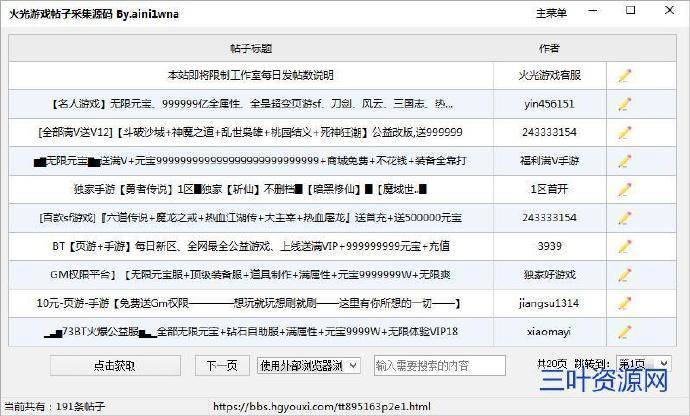Click author cell 1区首开
This screenshot has height=416, width=690.
[550, 189]
